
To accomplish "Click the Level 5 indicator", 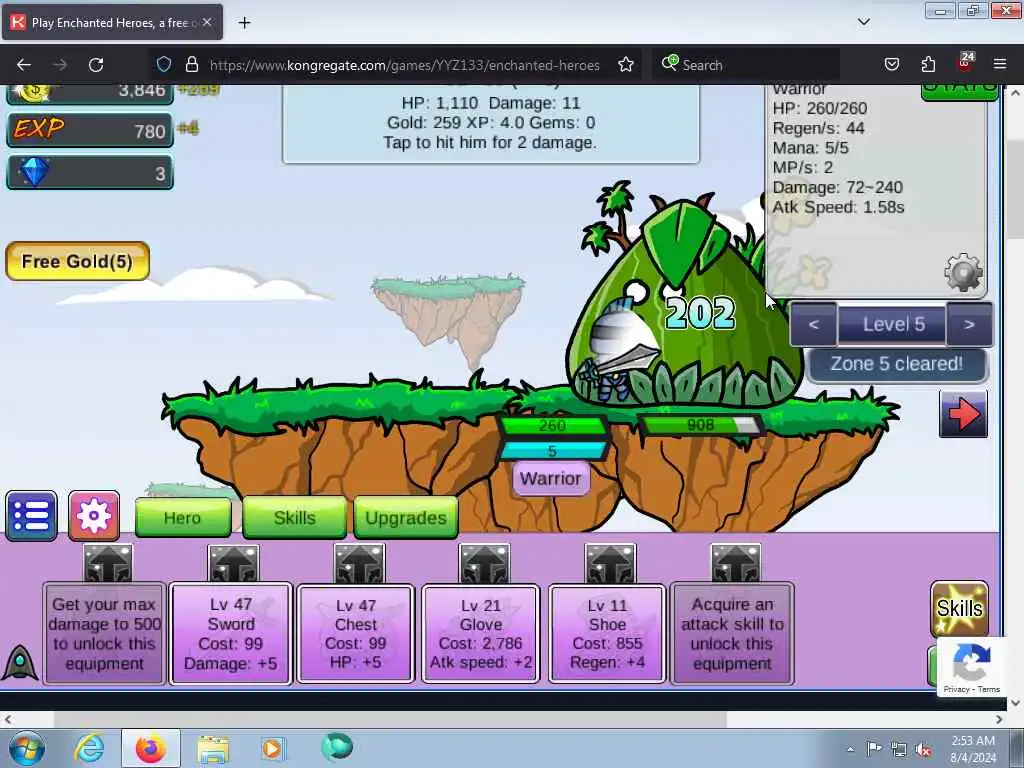I will 893,325.
